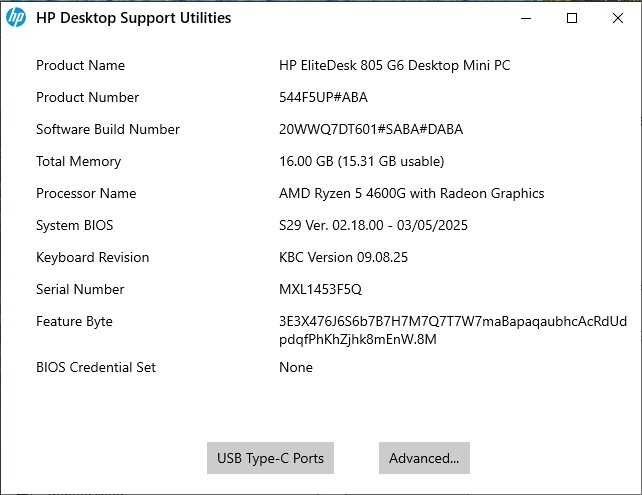Viewport: 642px width, 495px height.
Task: Minimize the HP Desktop Support Utilities window
Action: 526,18
